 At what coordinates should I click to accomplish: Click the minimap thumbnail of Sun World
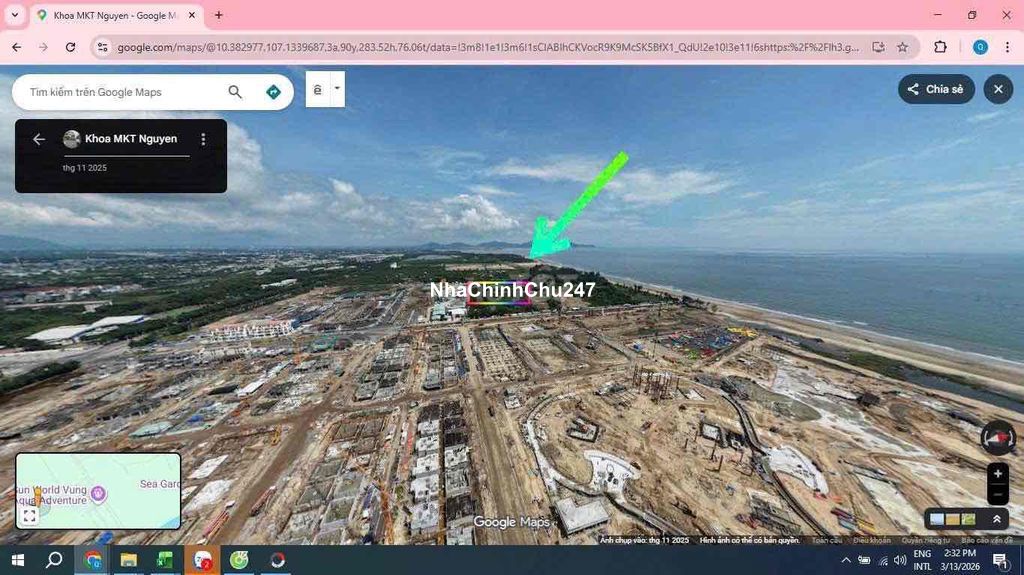click(98, 490)
